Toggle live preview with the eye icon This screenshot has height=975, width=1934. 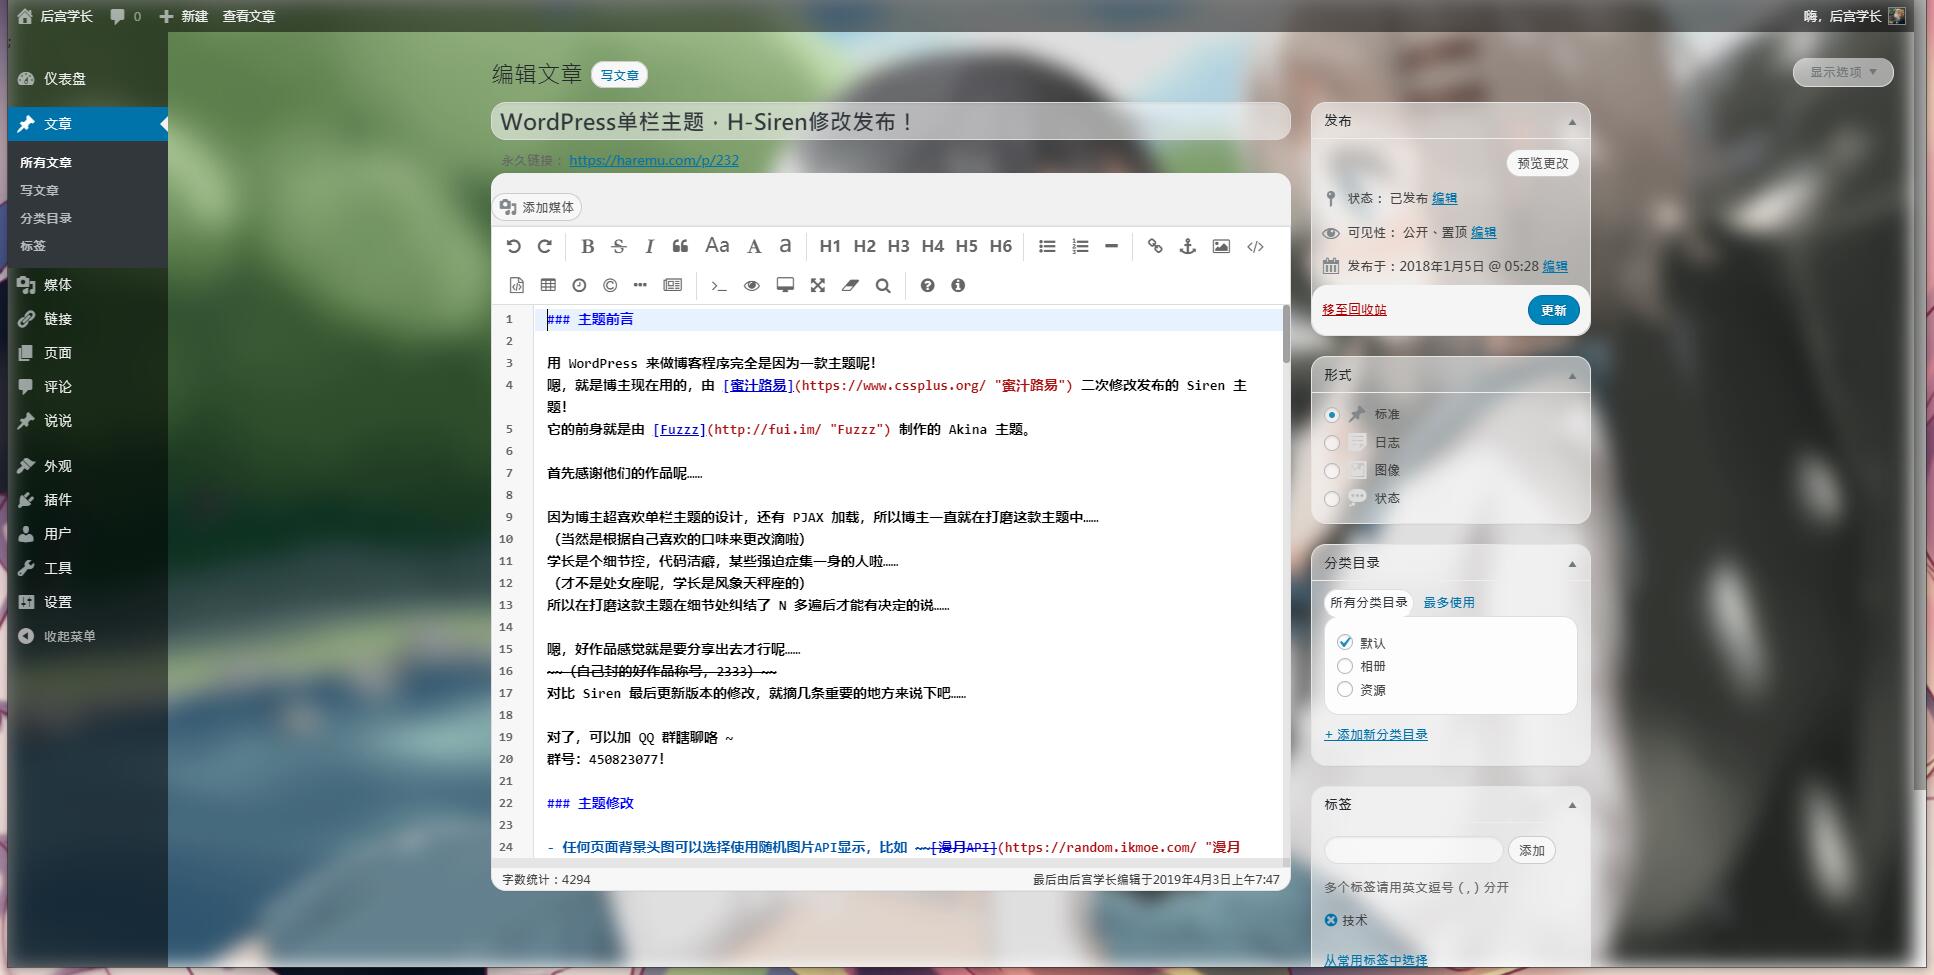point(751,285)
